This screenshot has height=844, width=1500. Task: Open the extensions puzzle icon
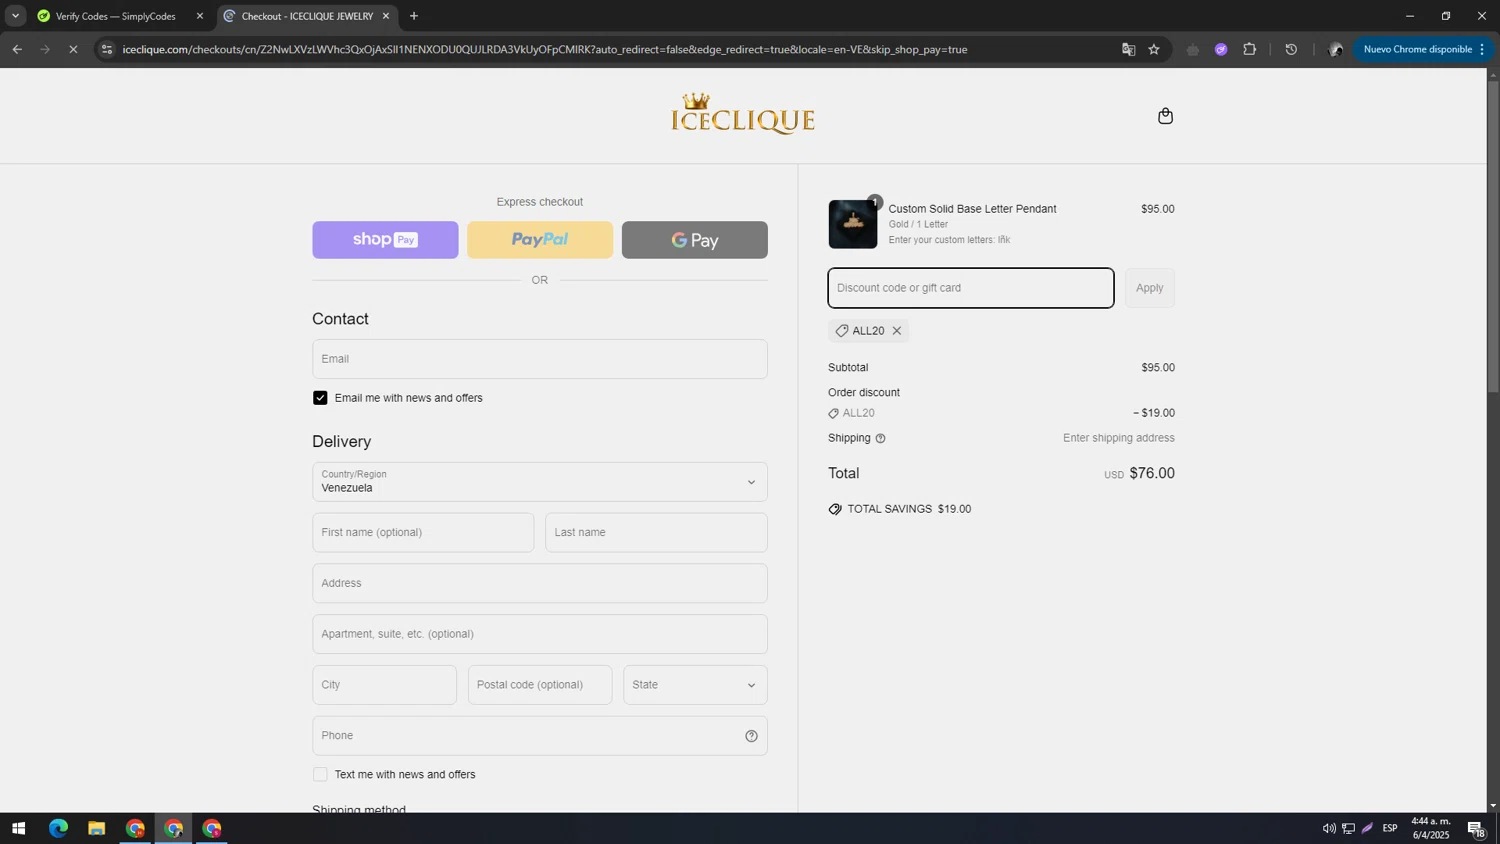(x=1250, y=49)
